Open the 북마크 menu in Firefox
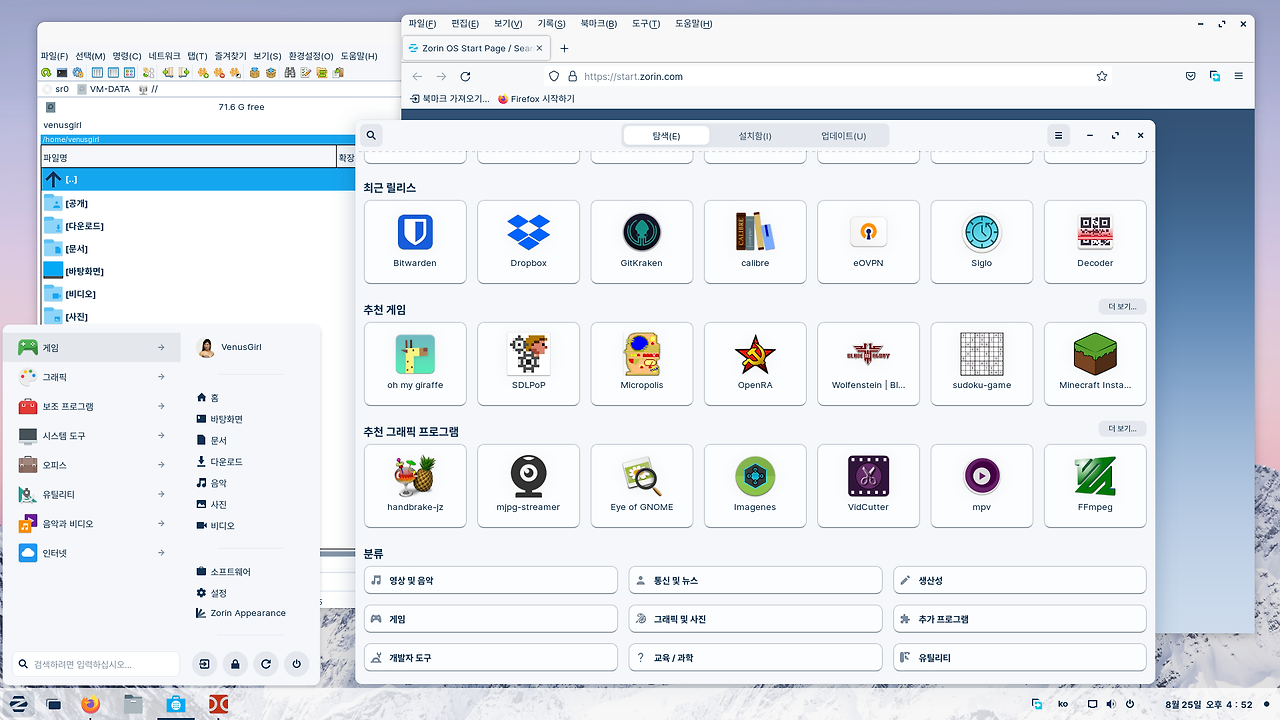The width and height of the screenshot is (1280, 720). pos(599,23)
